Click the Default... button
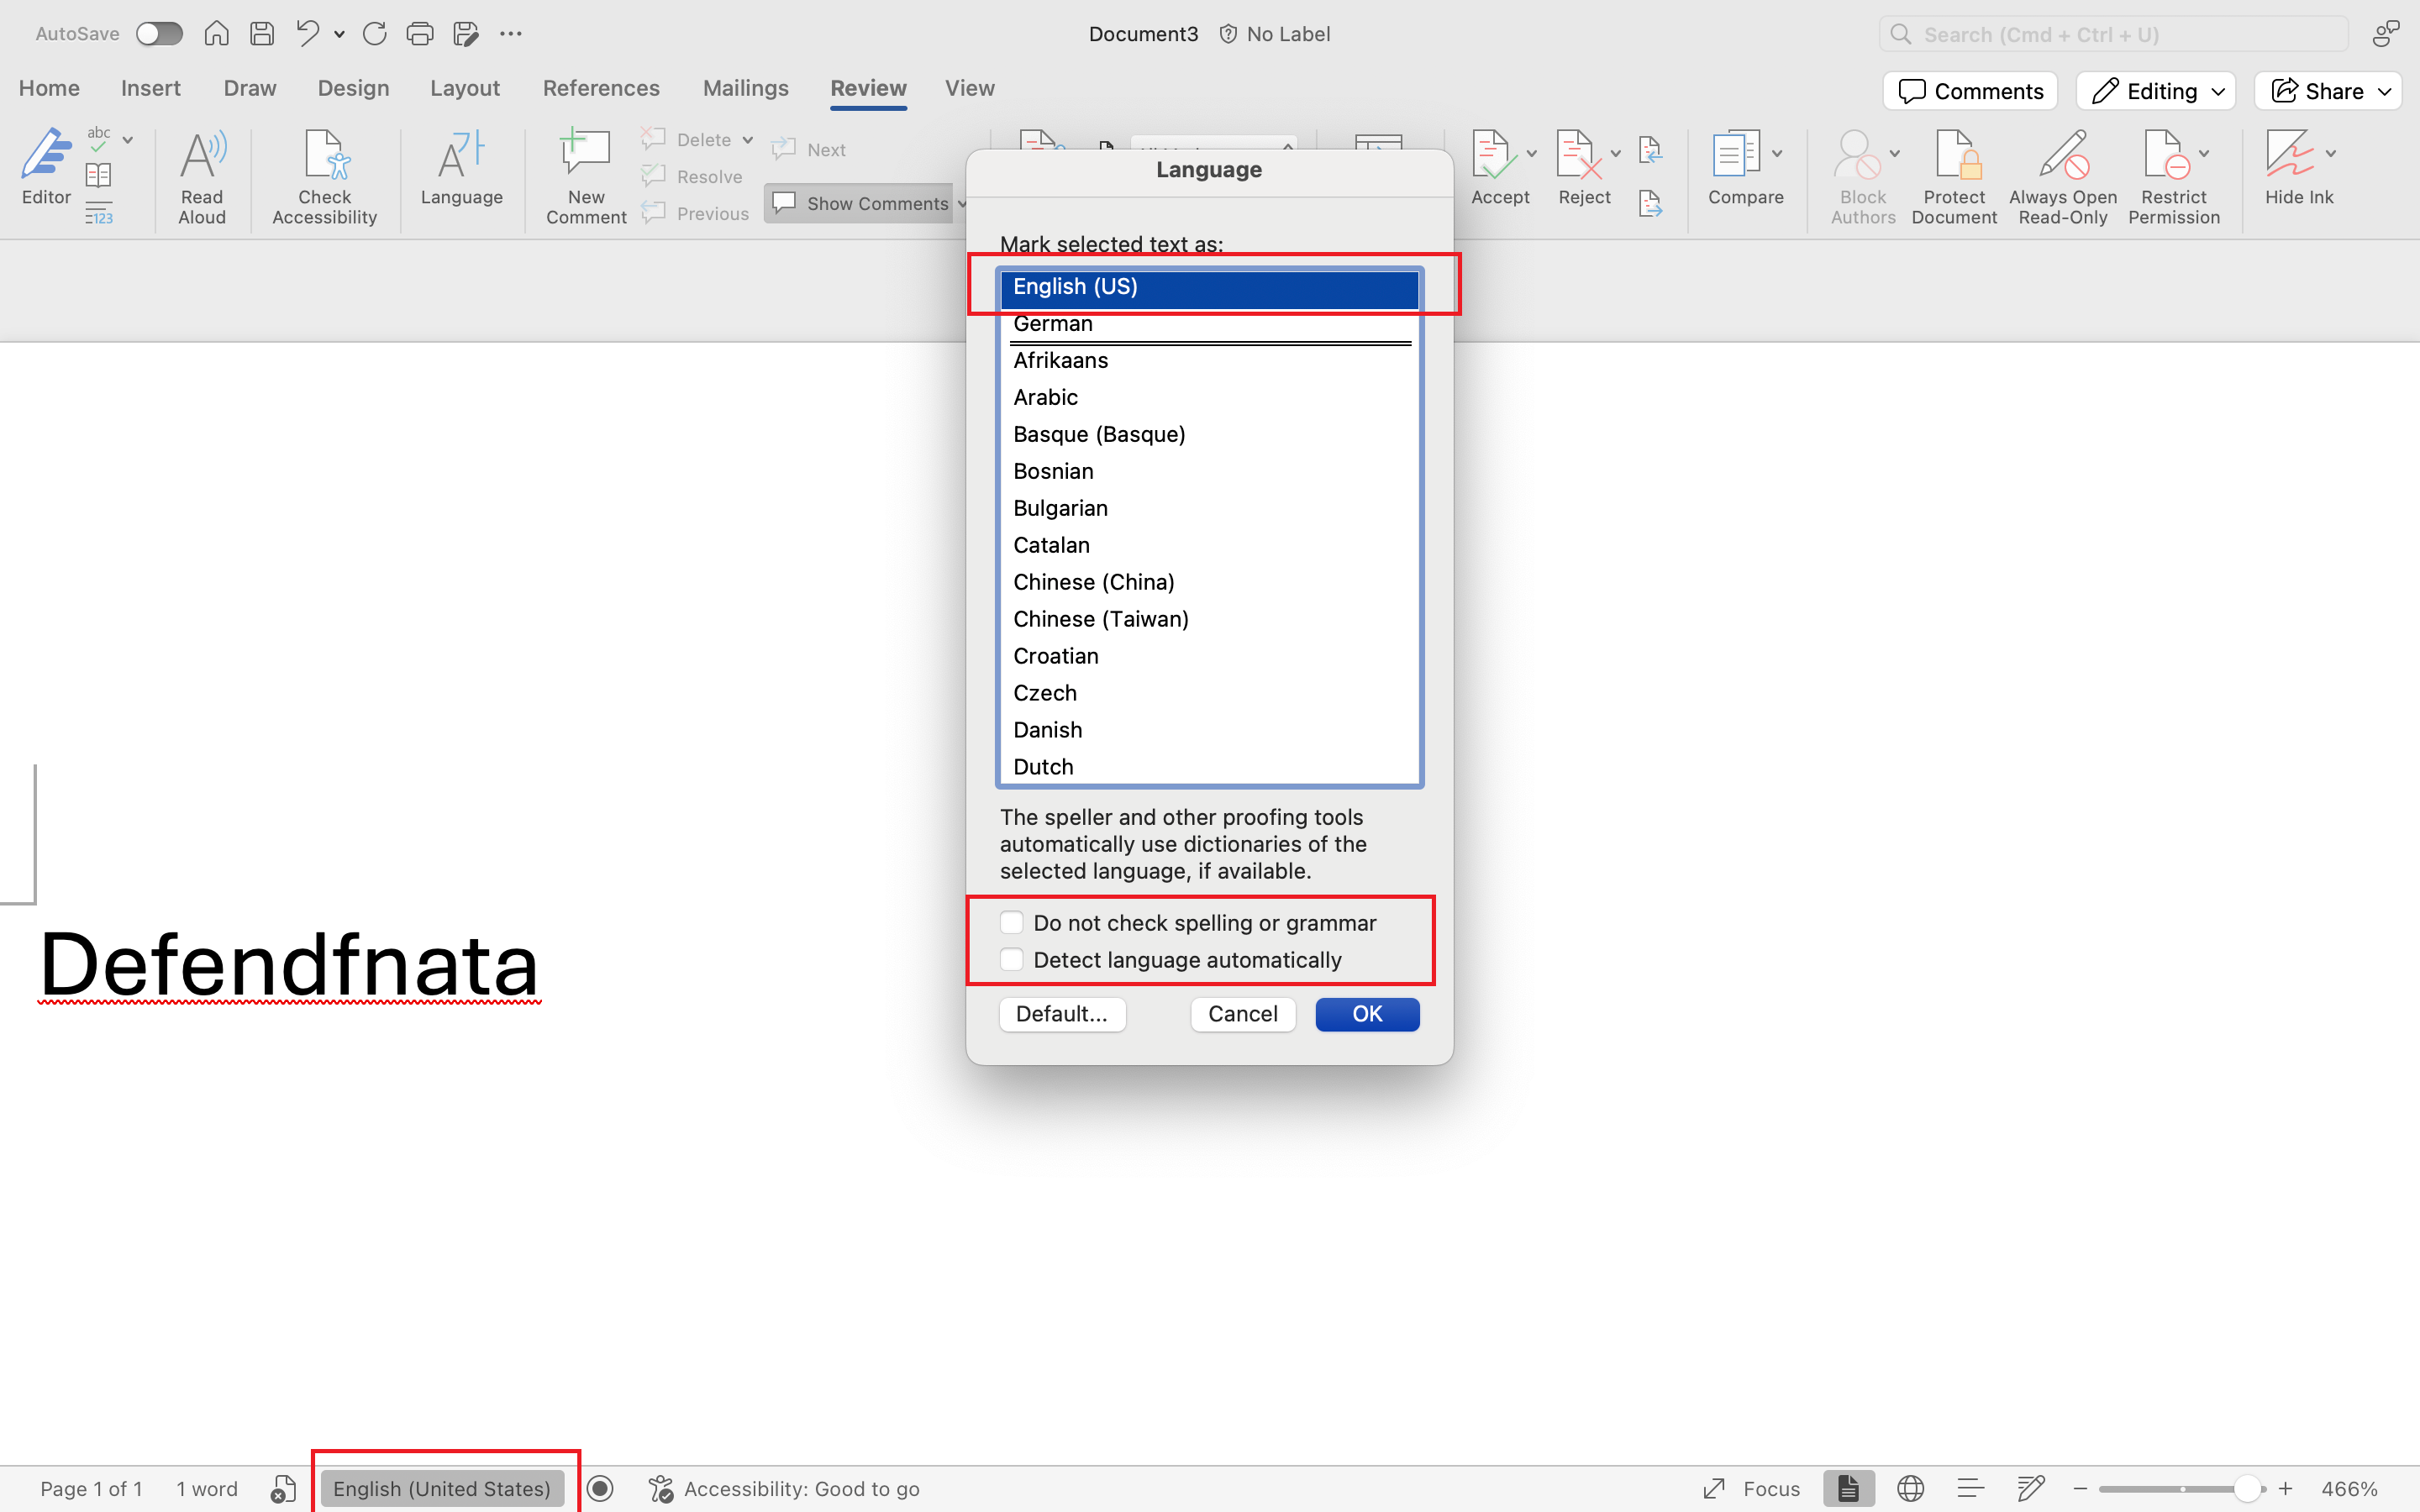This screenshot has height=1512, width=2420. click(1061, 1014)
